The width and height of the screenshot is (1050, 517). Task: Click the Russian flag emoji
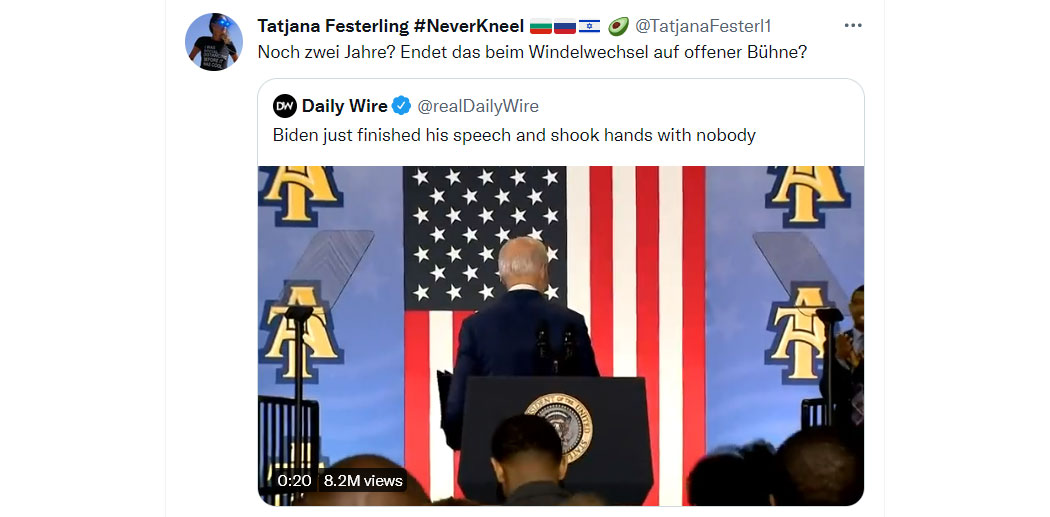(565, 27)
